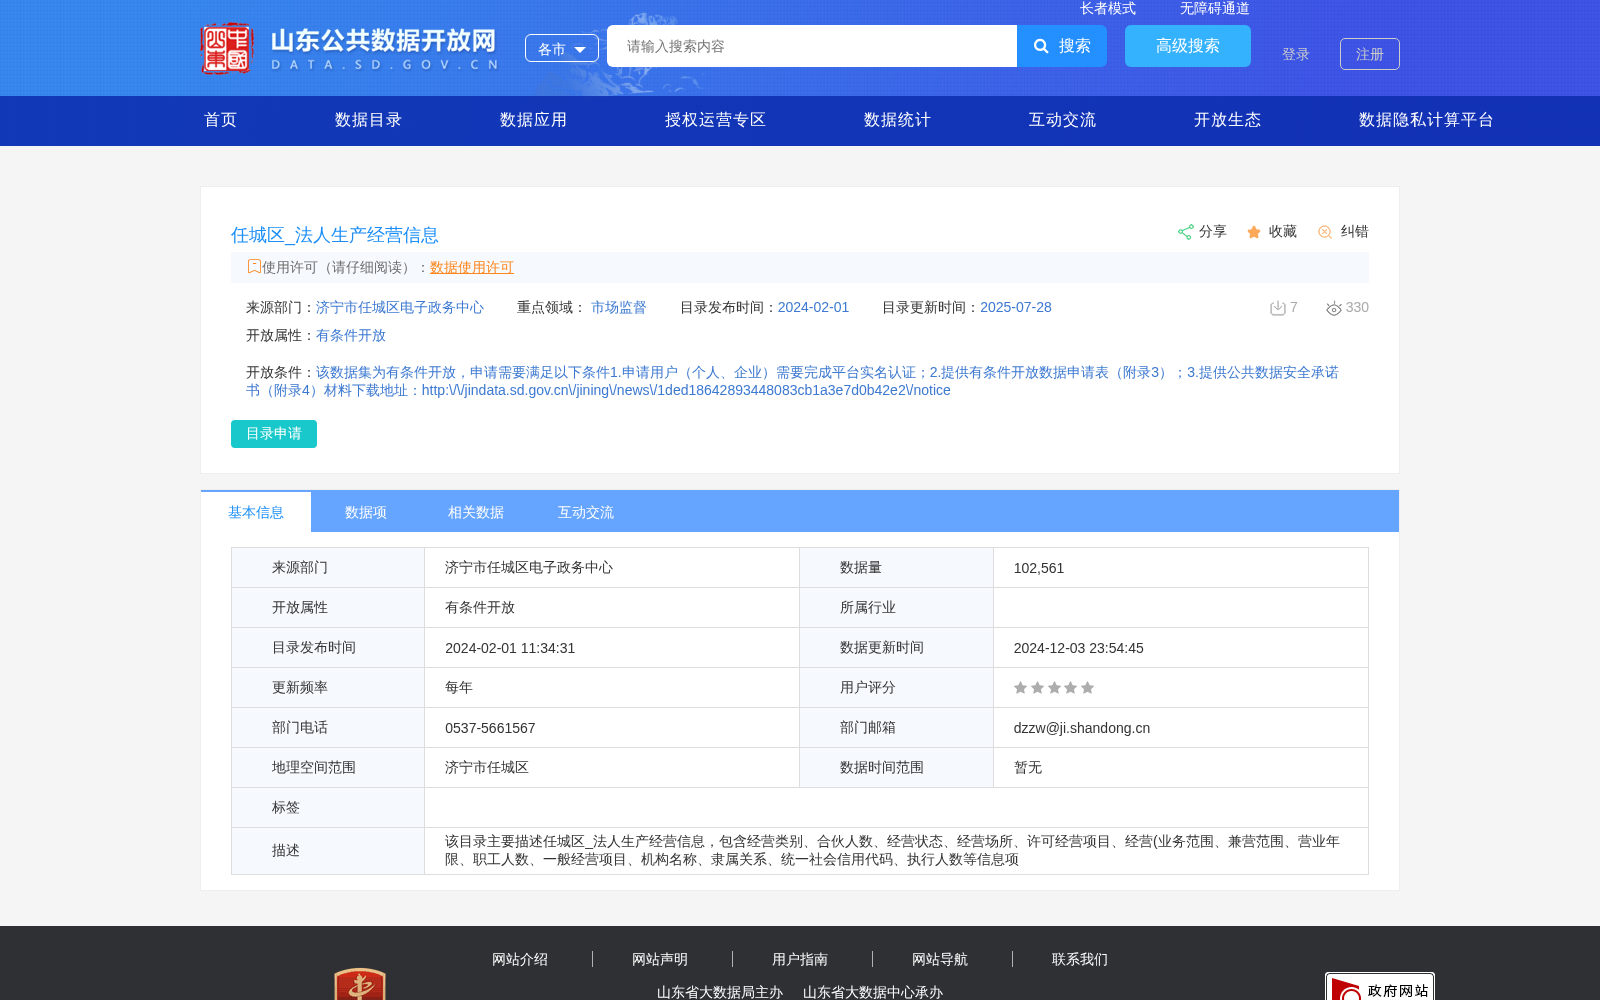Click the search content input field
Screen dimensions: 1600x1000
(812, 46)
